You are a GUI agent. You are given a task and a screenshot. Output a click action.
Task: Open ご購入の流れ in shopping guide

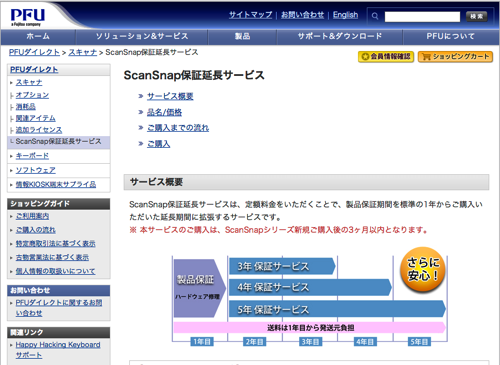(x=36, y=230)
